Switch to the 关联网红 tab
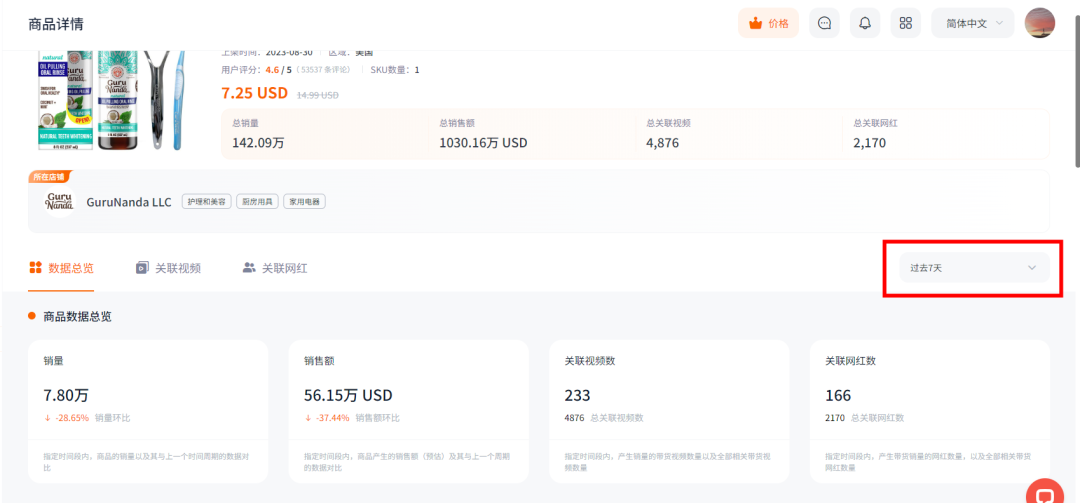Viewport: 1080px width, 503px height. [x=275, y=268]
